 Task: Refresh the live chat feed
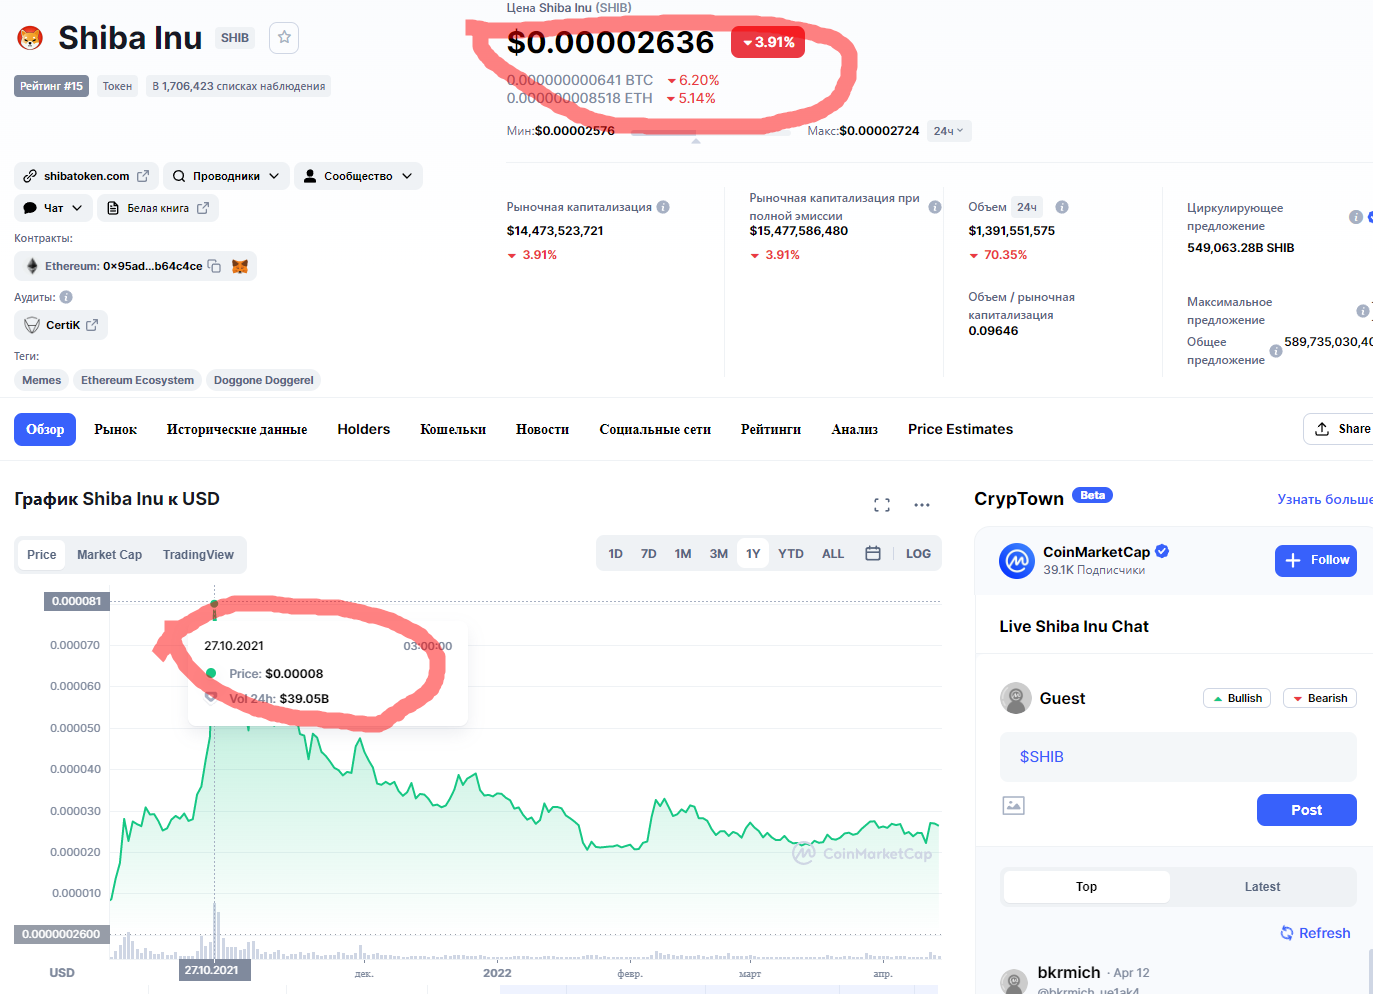(1315, 933)
